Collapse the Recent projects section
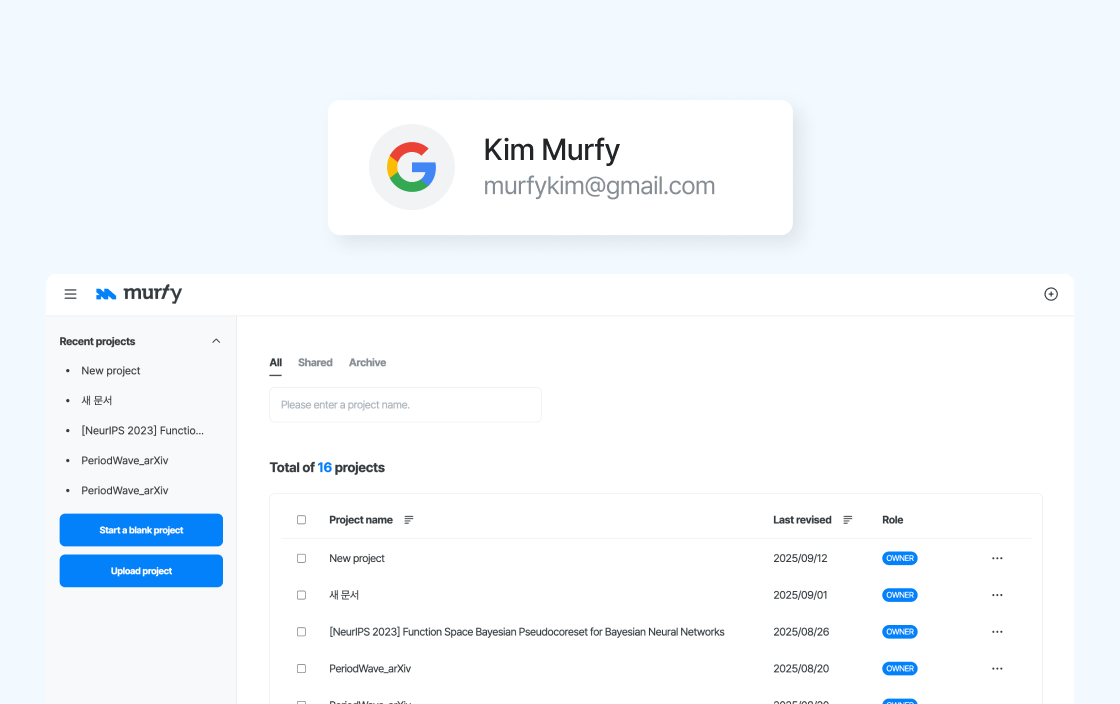Screen dimensions: 1120x704 point(216,341)
